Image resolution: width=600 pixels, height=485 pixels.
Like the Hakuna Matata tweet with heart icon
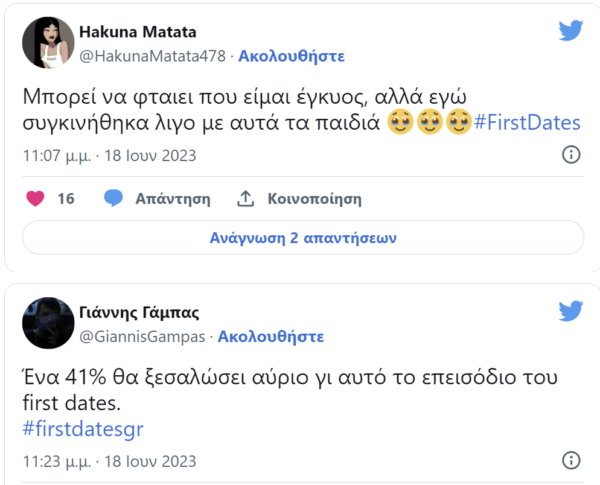35,199
